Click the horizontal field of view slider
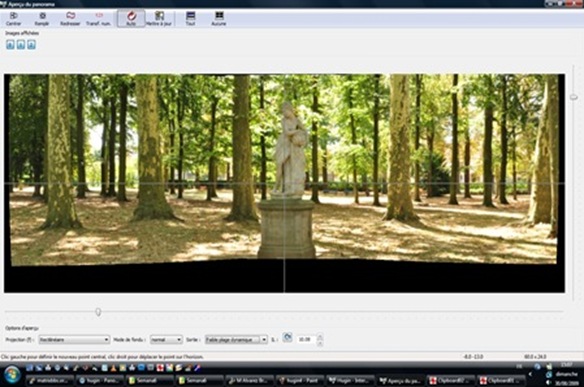584x387 pixels. [98, 312]
